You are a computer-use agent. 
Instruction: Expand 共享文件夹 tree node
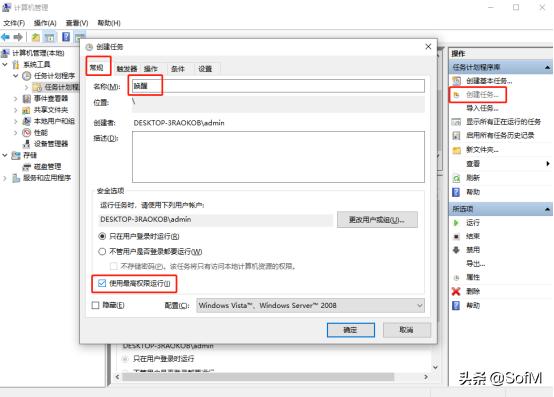(x=16, y=110)
